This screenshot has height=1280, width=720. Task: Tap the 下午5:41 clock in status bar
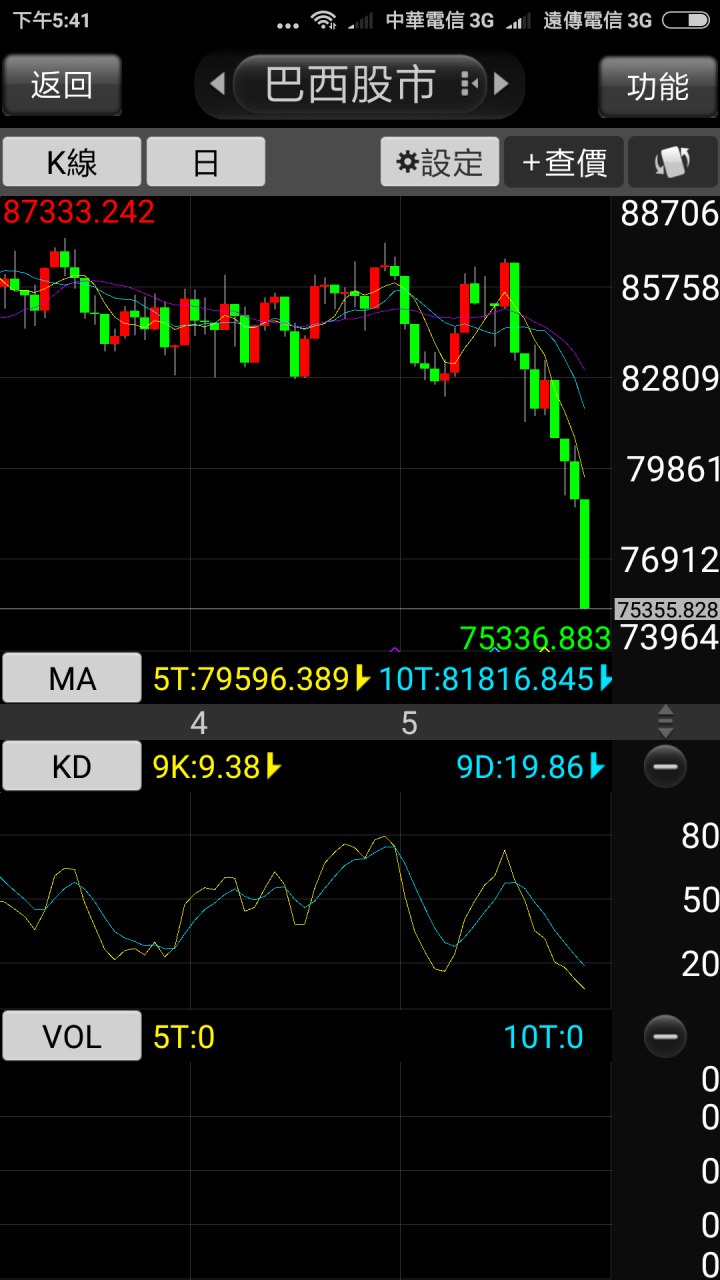pyautogui.click(x=50, y=20)
